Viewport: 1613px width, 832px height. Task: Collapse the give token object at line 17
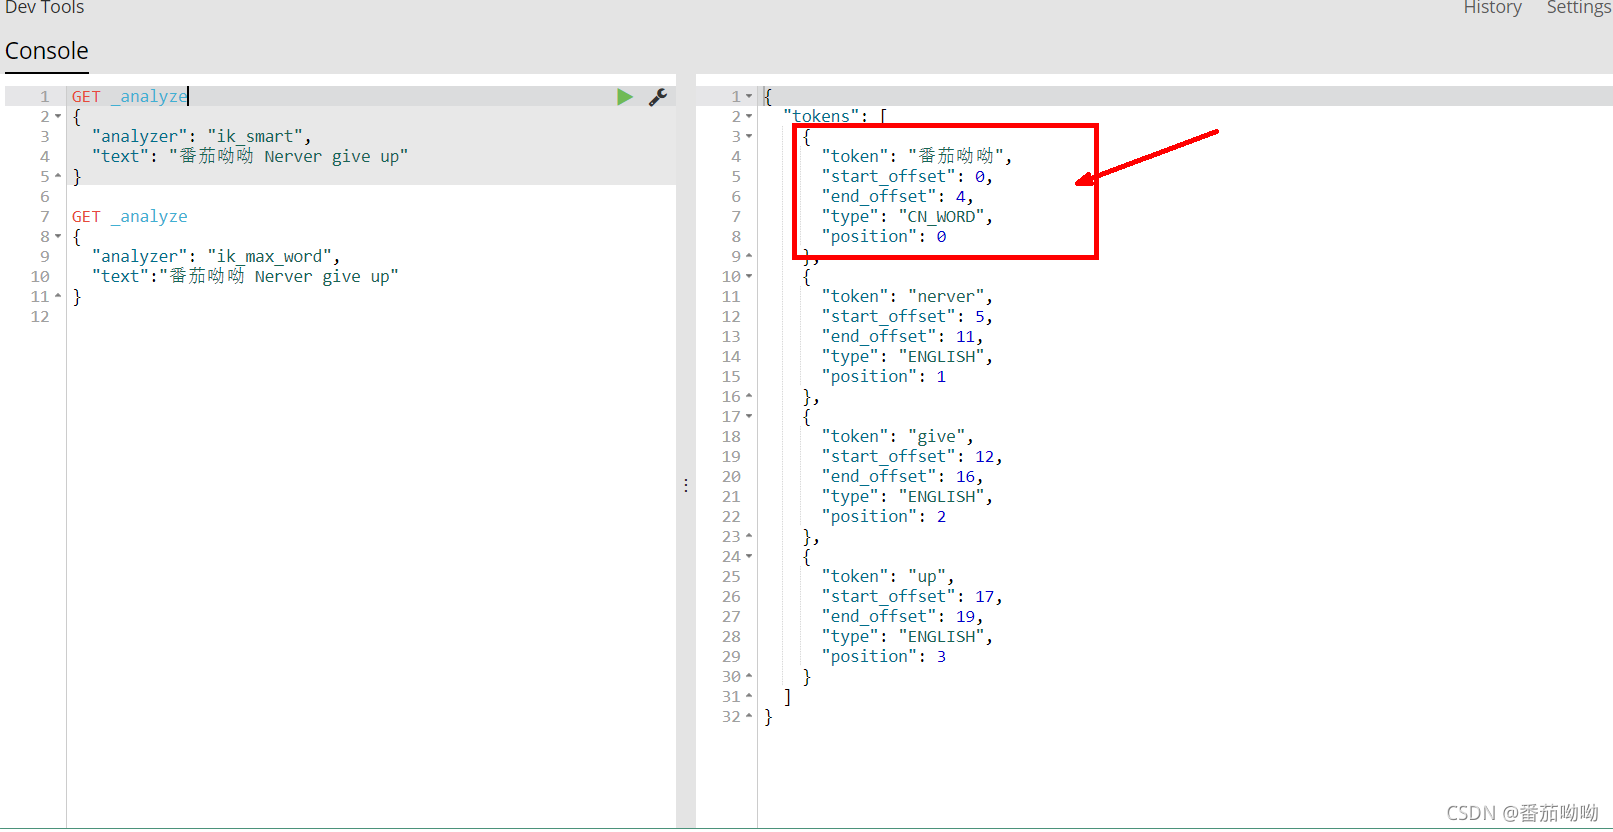click(x=749, y=417)
